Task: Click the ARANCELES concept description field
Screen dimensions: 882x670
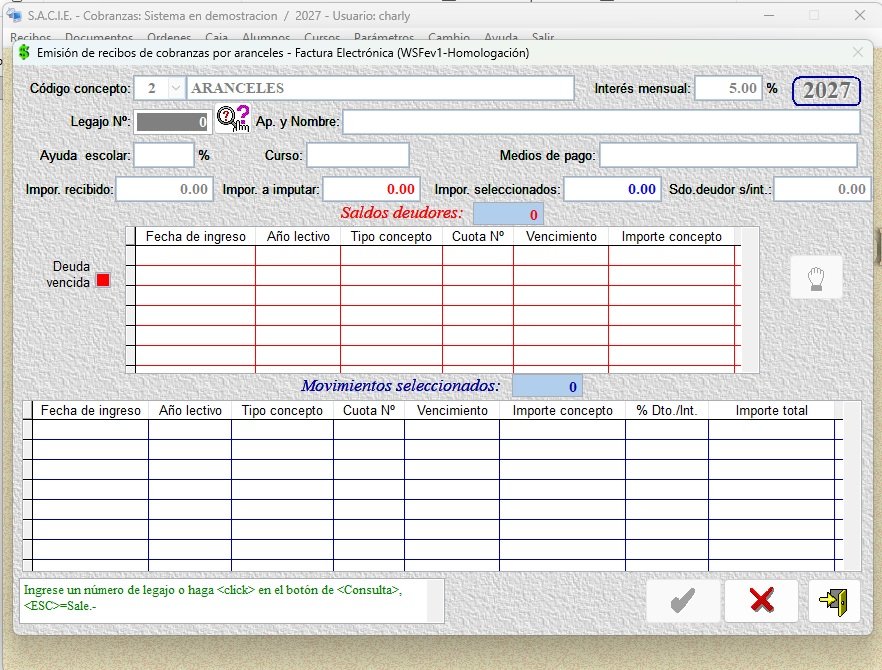Action: (x=380, y=88)
